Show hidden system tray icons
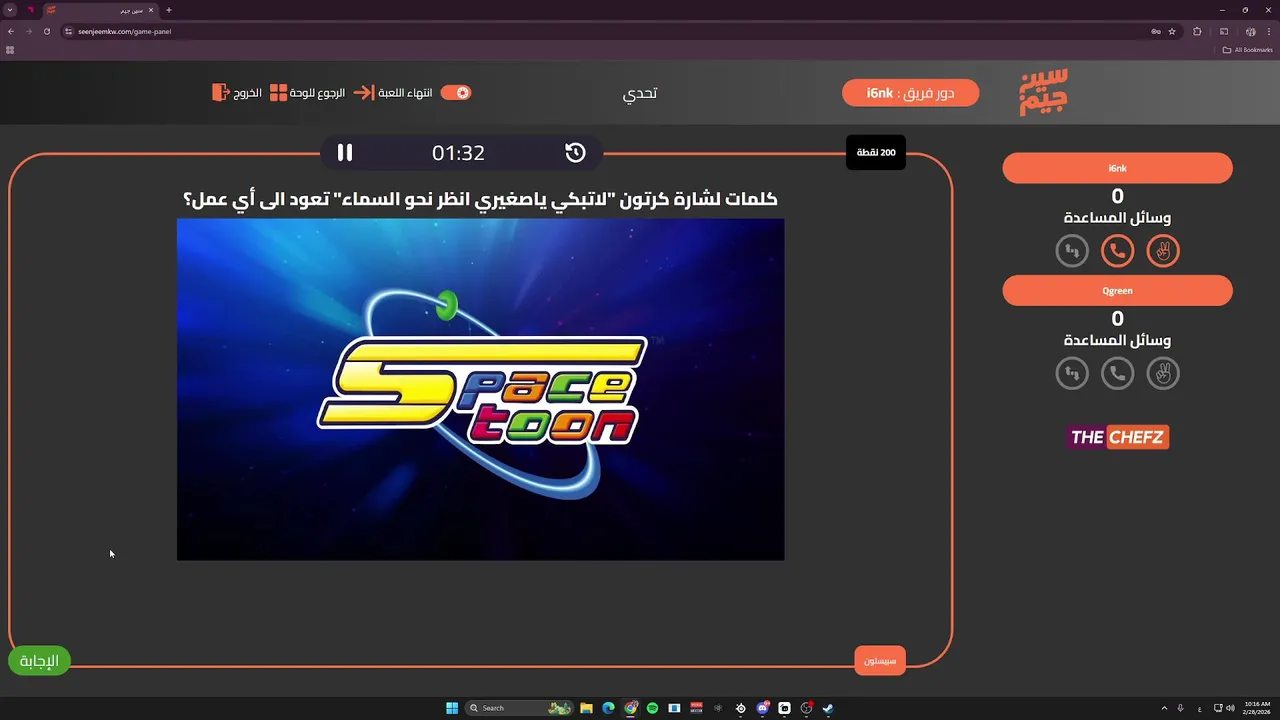Viewport: 1280px width, 720px height. [1164, 708]
